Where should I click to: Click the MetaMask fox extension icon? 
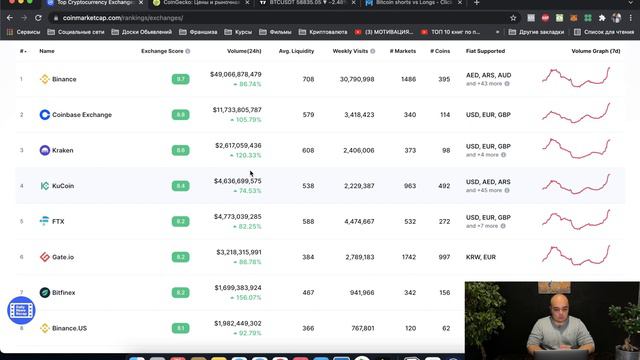[574, 18]
